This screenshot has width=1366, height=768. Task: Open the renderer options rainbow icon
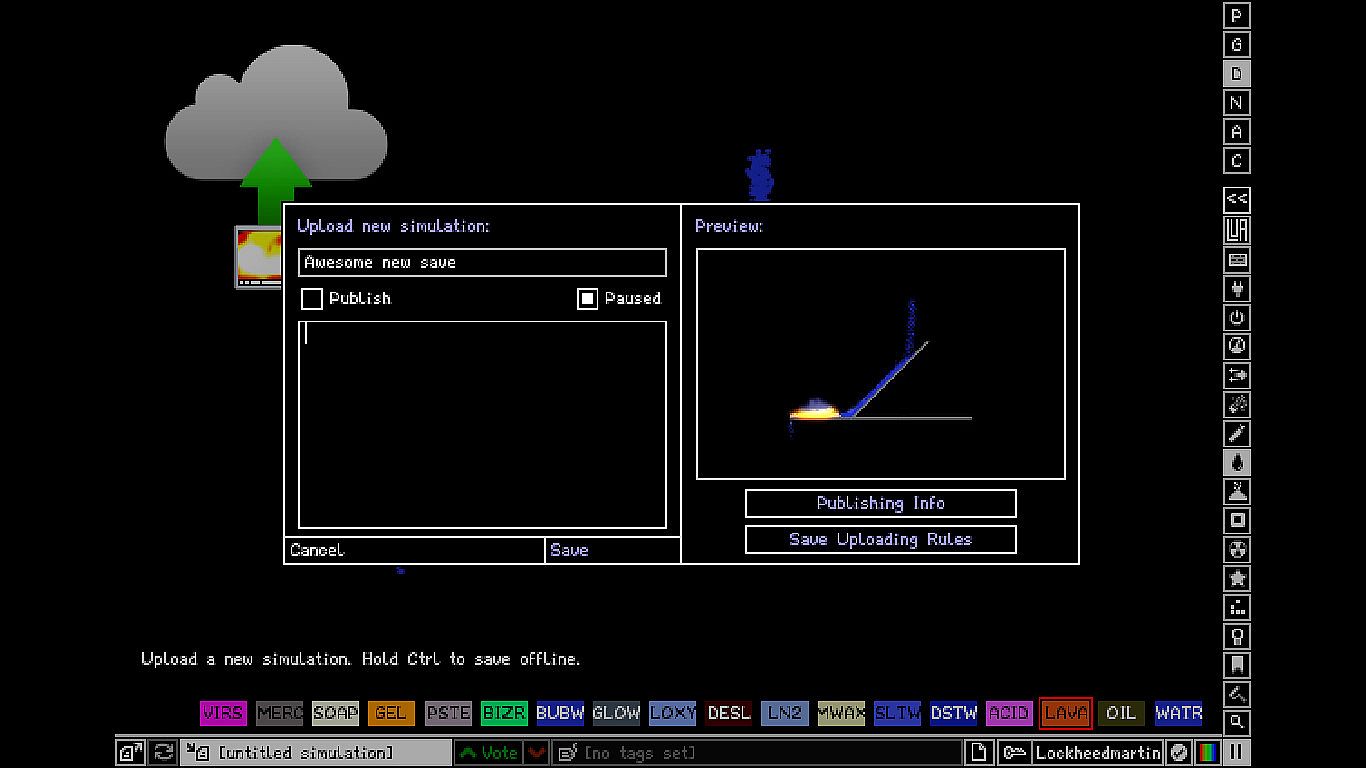click(1208, 753)
